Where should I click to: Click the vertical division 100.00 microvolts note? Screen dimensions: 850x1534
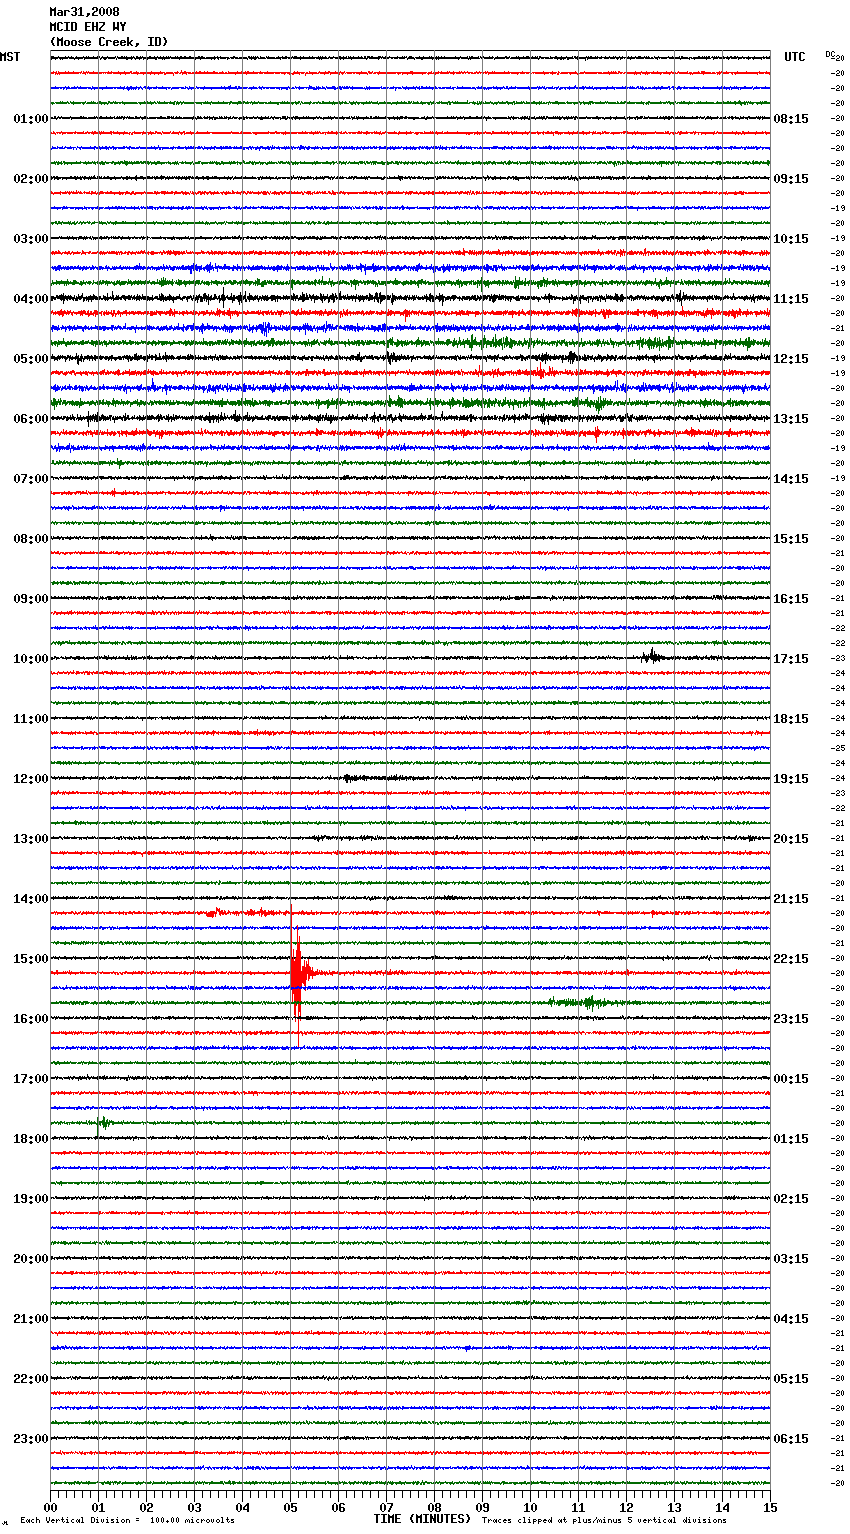tap(127, 1520)
